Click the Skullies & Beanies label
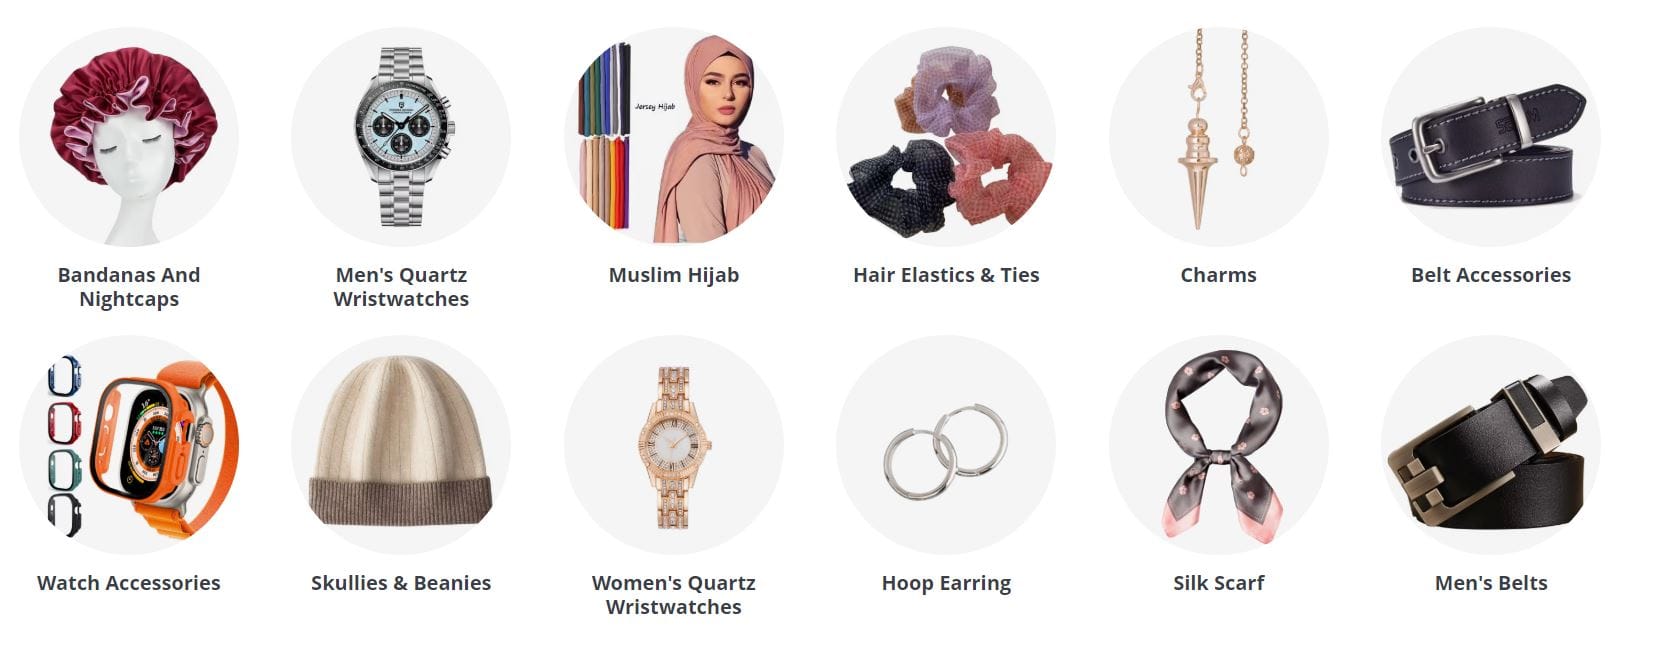Screen dimensions: 1680x648 click(x=401, y=583)
